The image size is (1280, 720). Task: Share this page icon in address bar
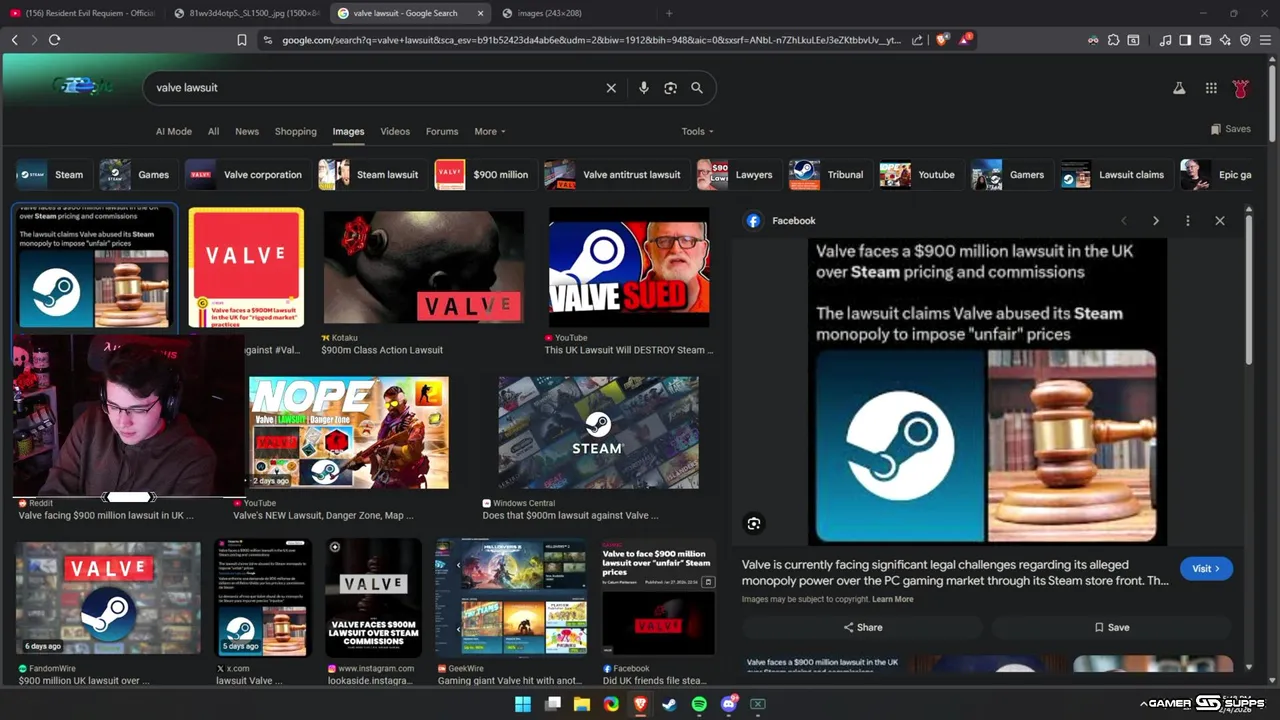click(x=917, y=40)
